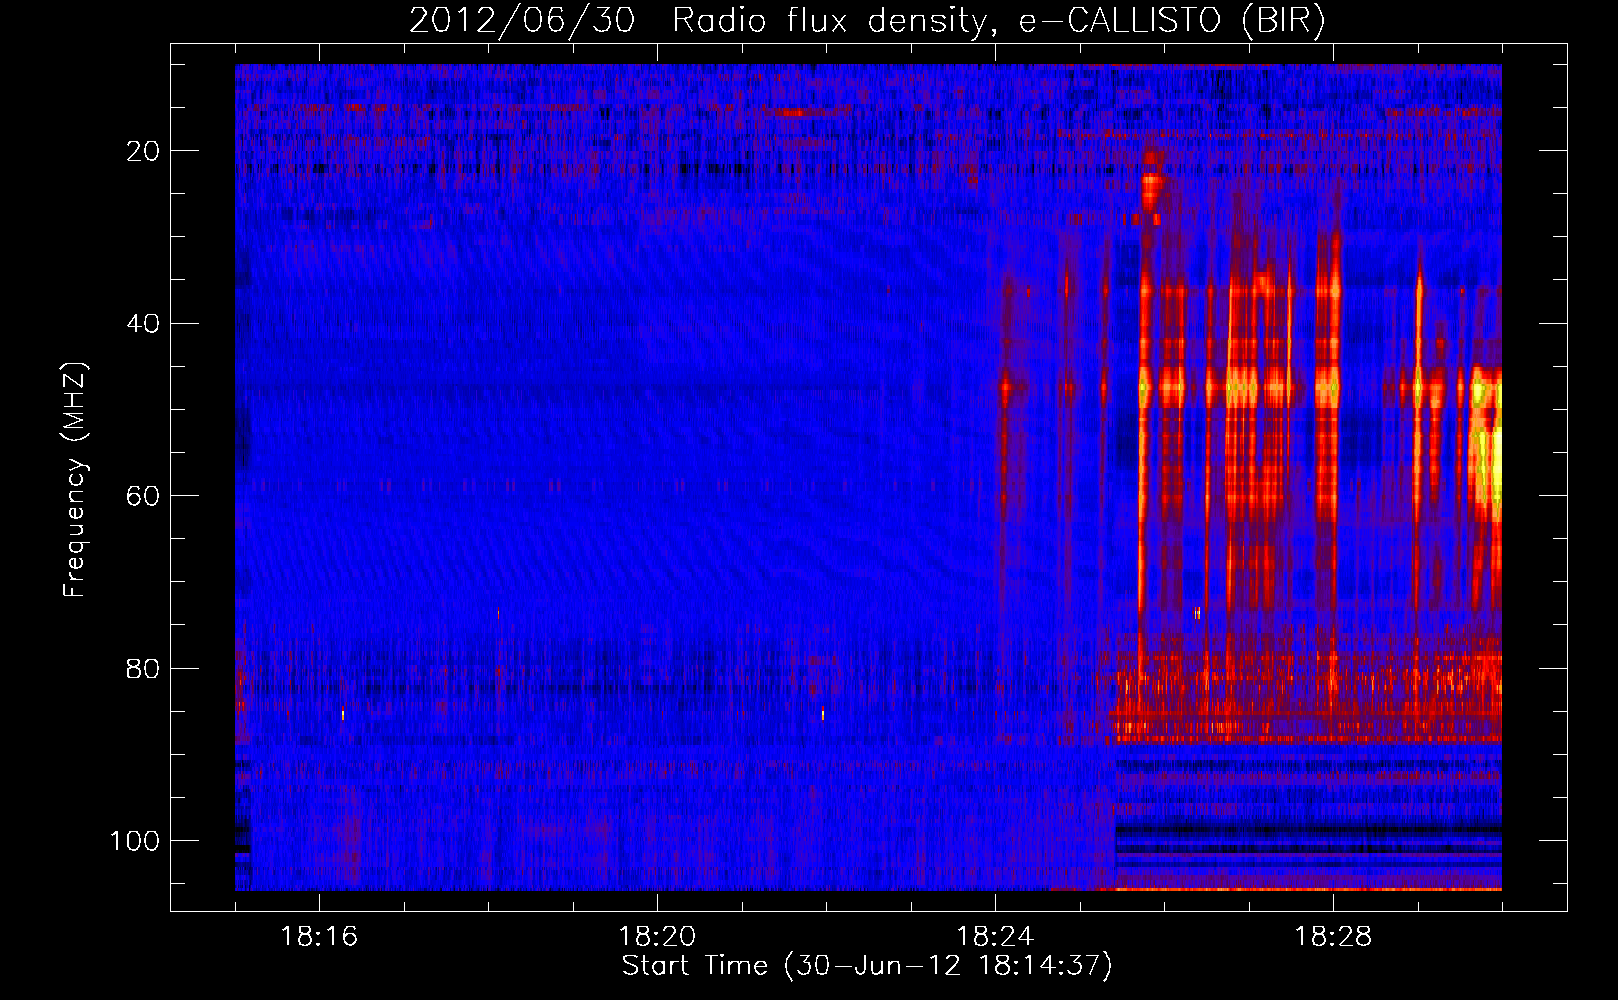Screen dimensions: 1618x1000
Task: Select the 'Frequency (MHZ)' y-axis label
Action: 75,479
